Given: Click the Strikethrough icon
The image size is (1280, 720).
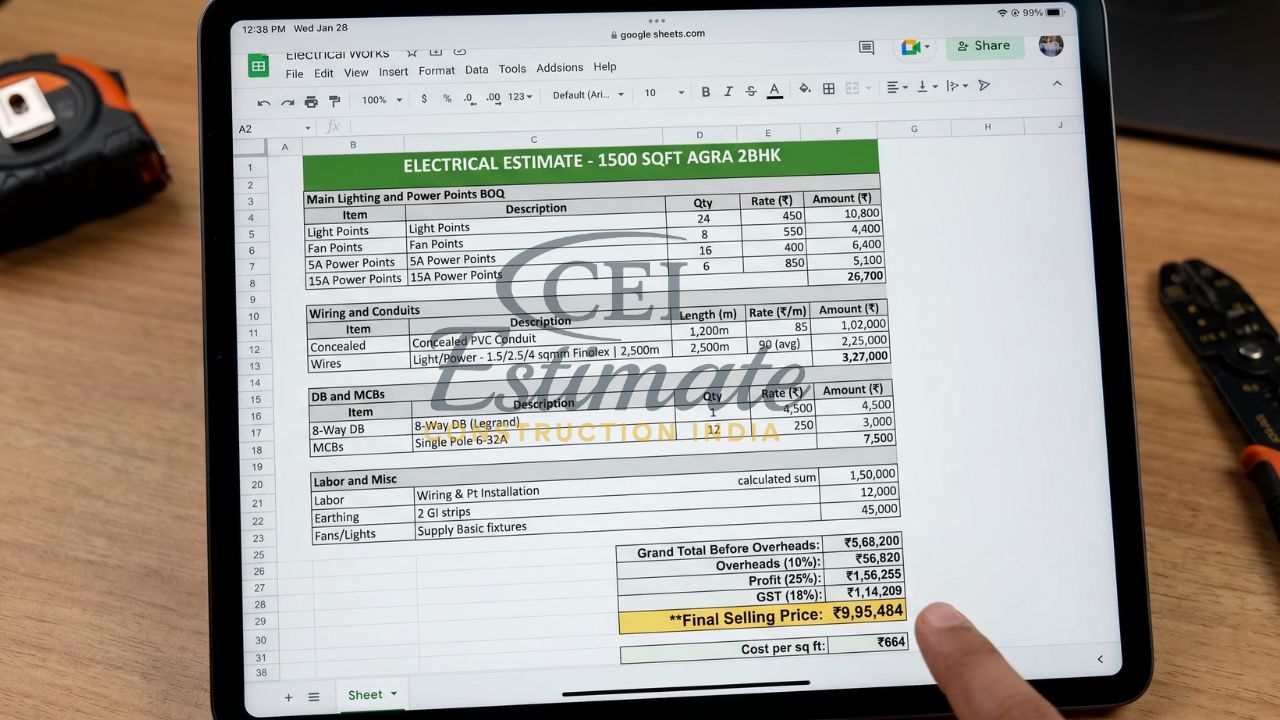Looking at the screenshot, I should (751, 92).
